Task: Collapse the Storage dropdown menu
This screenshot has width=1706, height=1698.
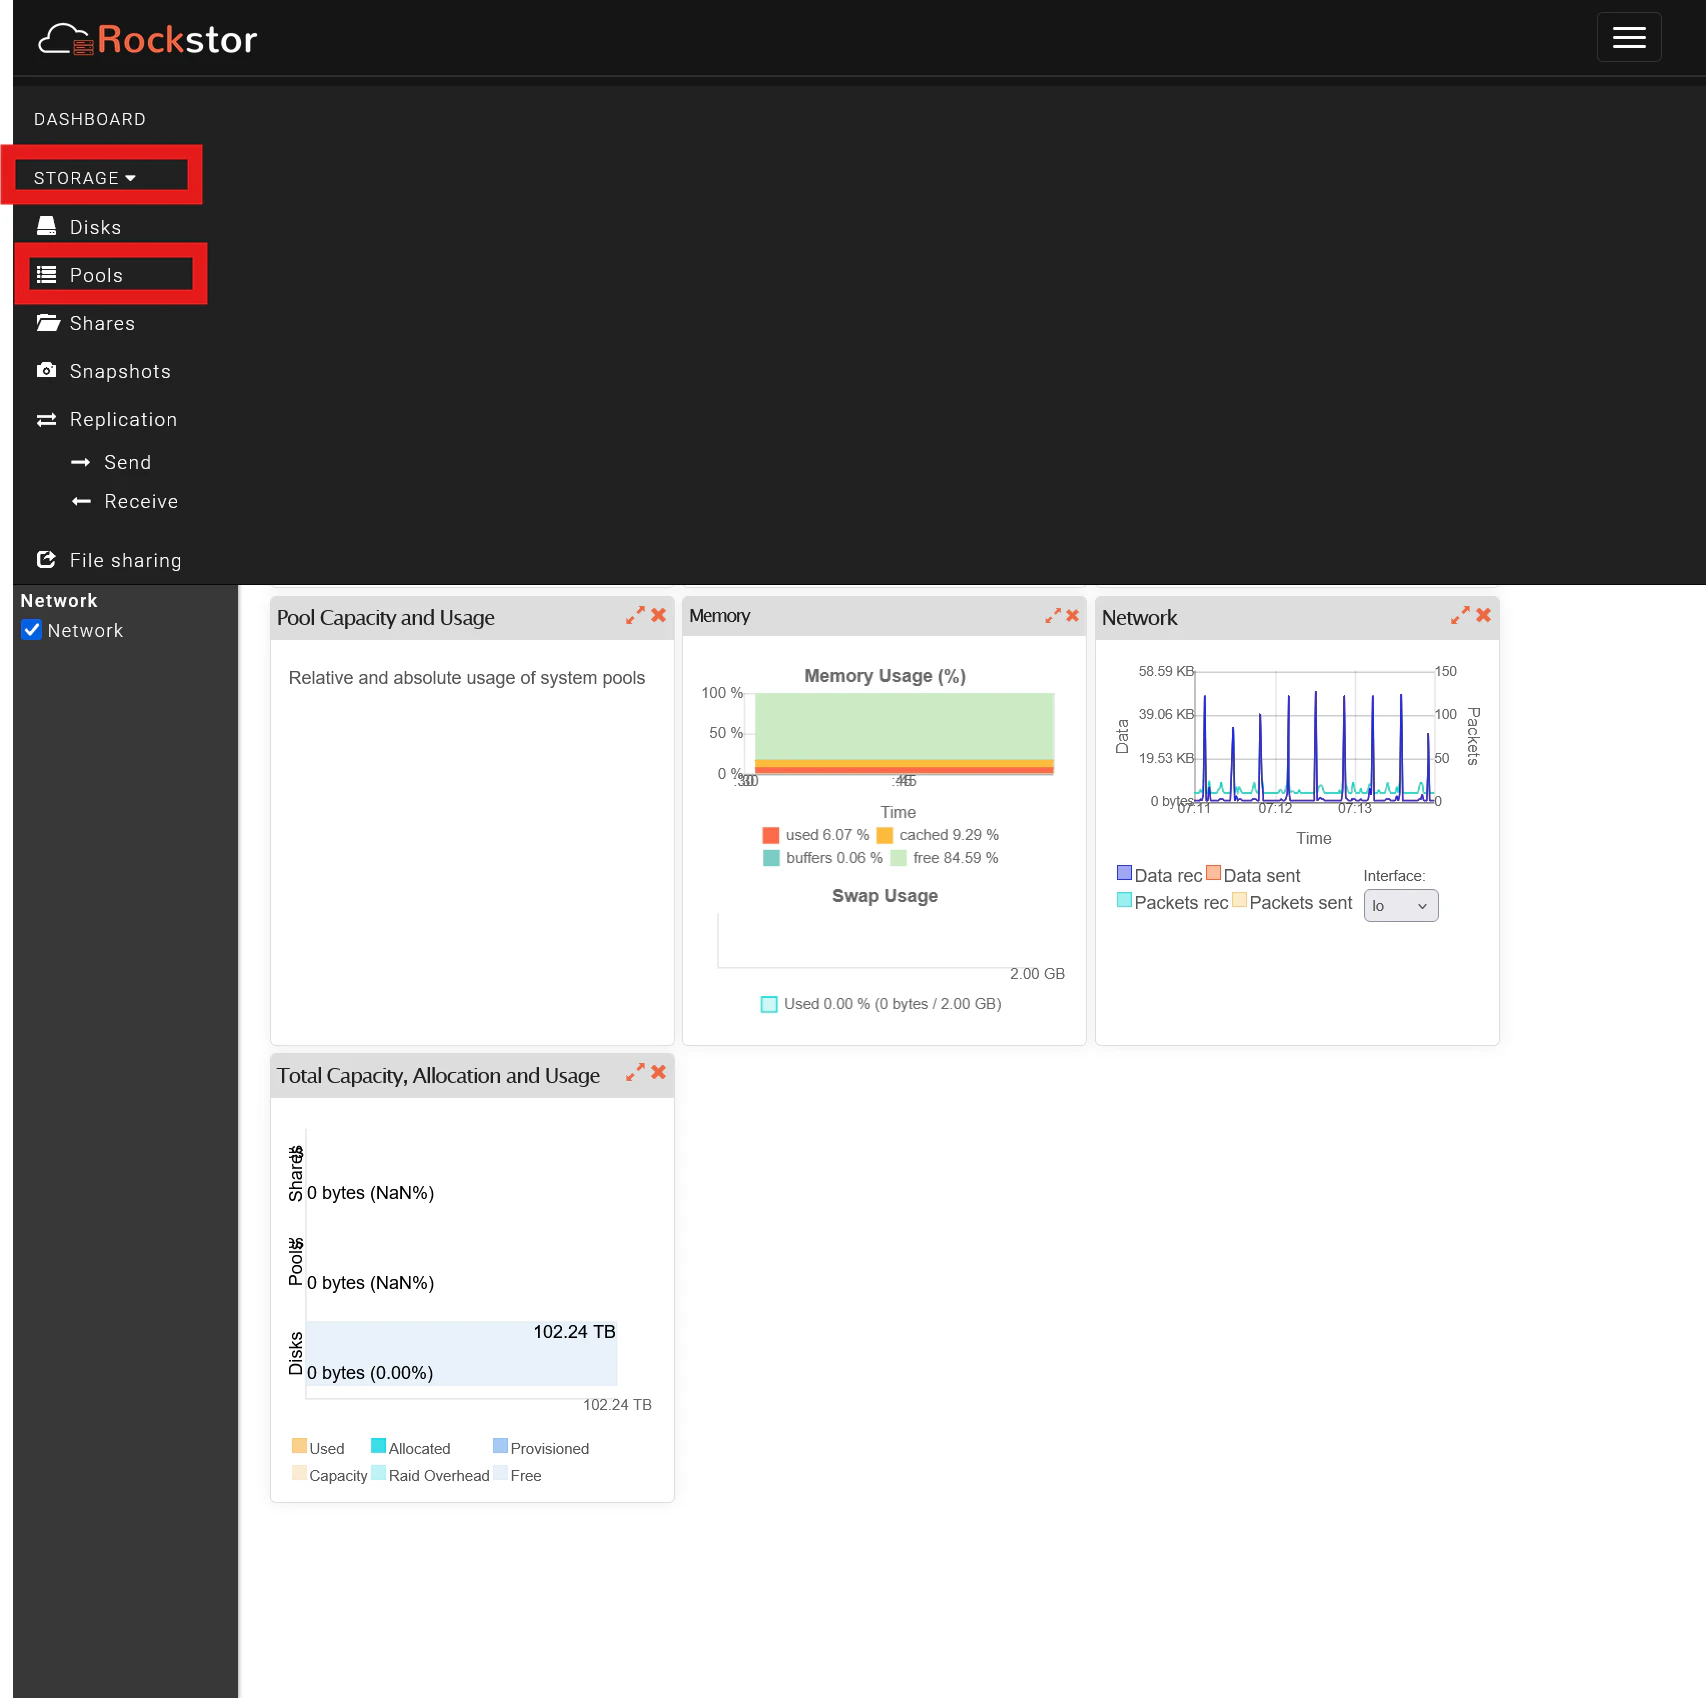Action: [x=85, y=178]
